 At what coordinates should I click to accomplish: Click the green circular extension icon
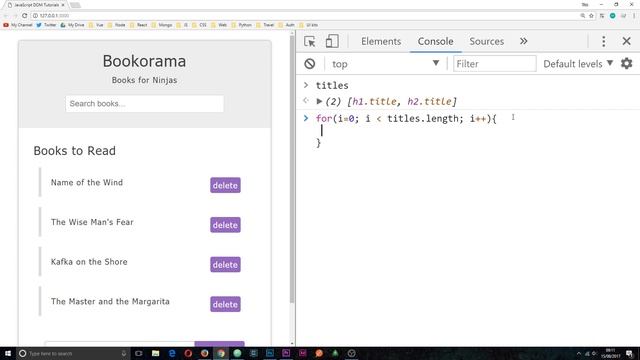[x=613, y=16]
